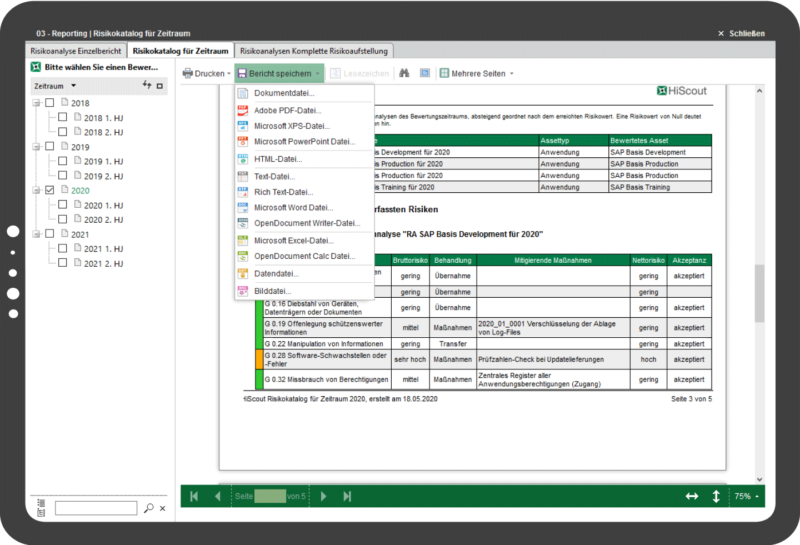This screenshot has width=800, height=545.
Task: Click the Microsoft Excel-Datei icon
Action: pyautogui.click(x=243, y=240)
